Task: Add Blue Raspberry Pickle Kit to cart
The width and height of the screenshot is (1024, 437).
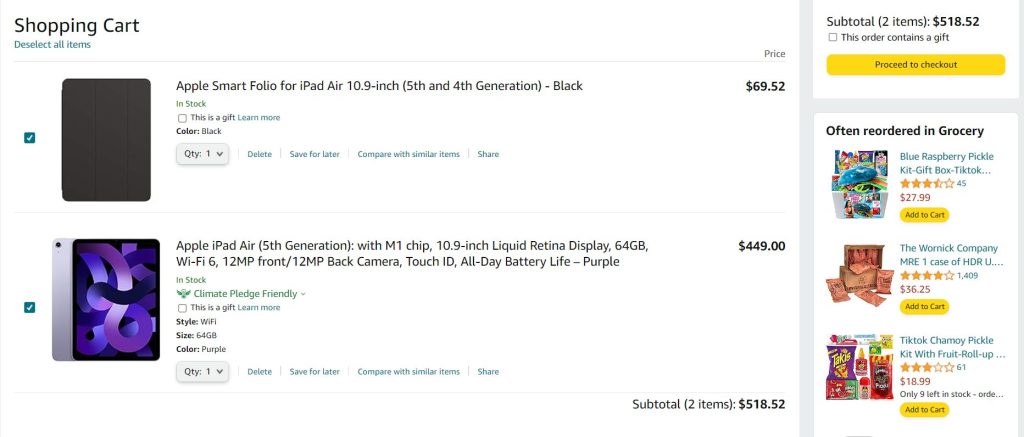Action: pos(924,215)
